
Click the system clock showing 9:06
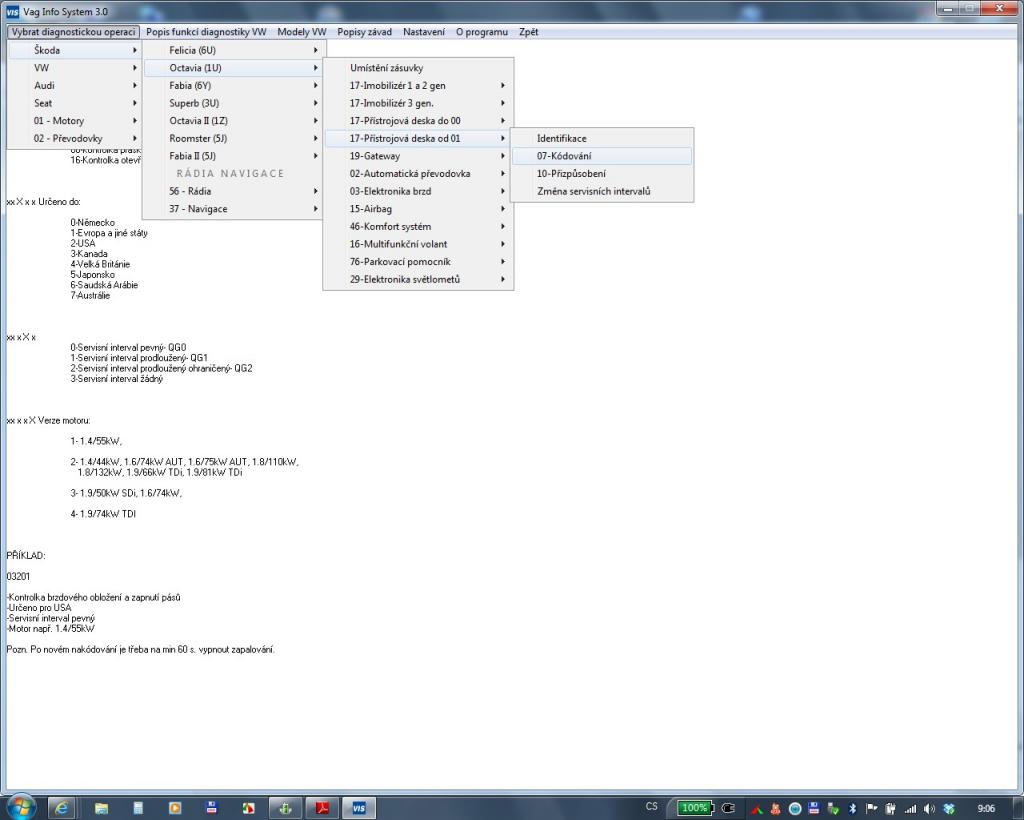(x=986, y=809)
